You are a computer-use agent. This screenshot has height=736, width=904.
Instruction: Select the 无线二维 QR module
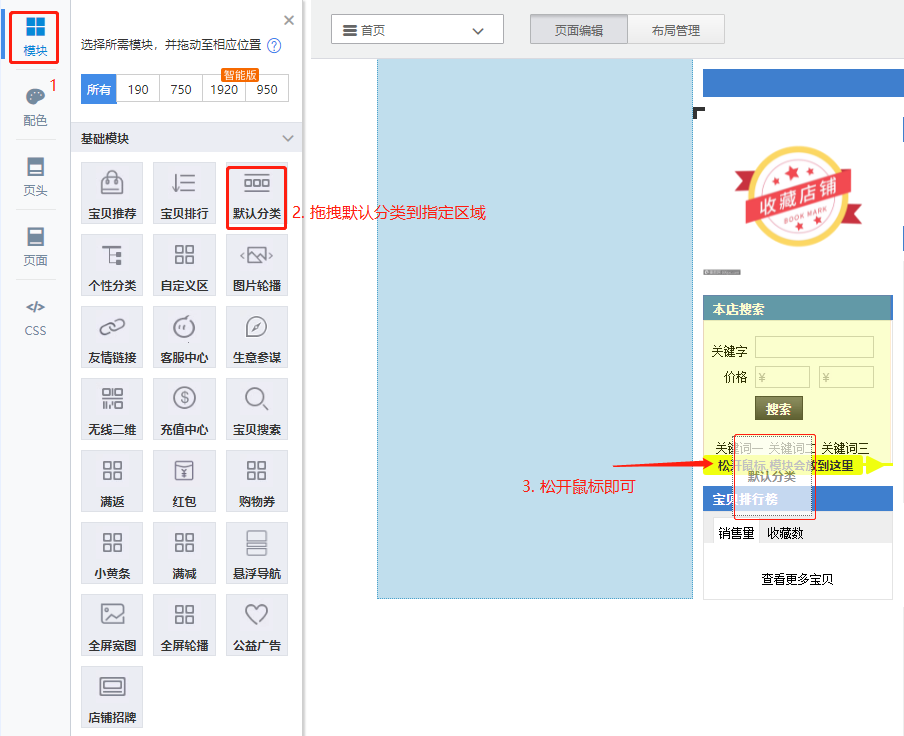[x=112, y=409]
